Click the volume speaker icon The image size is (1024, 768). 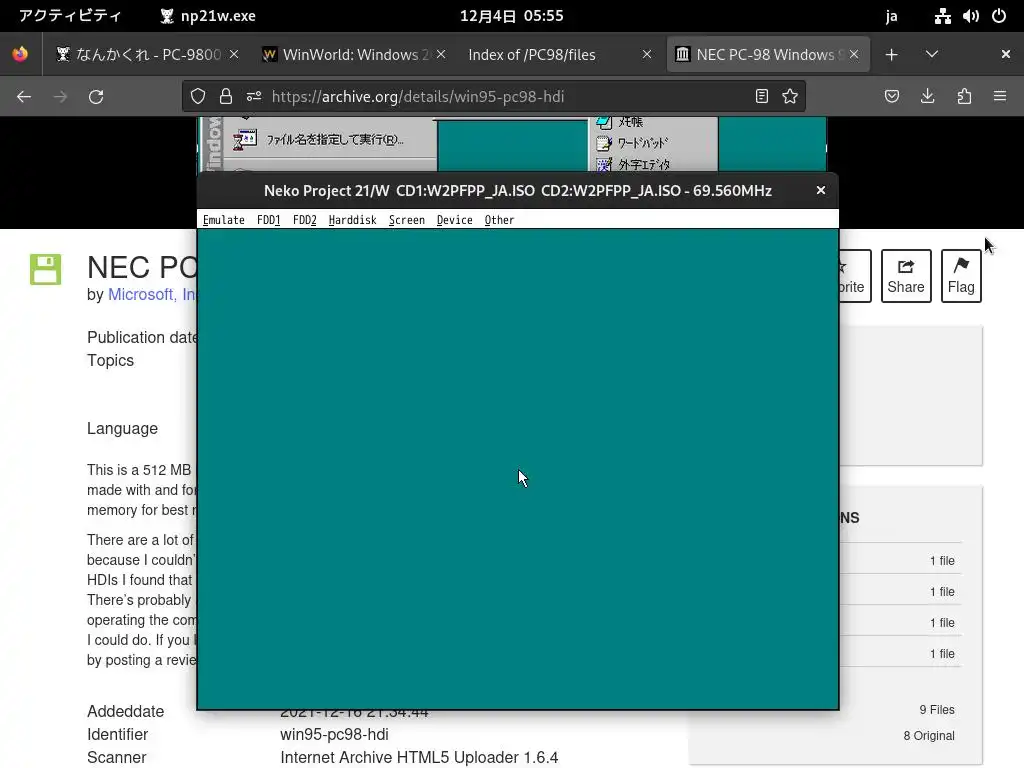pyautogui.click(x=970, y=16)
